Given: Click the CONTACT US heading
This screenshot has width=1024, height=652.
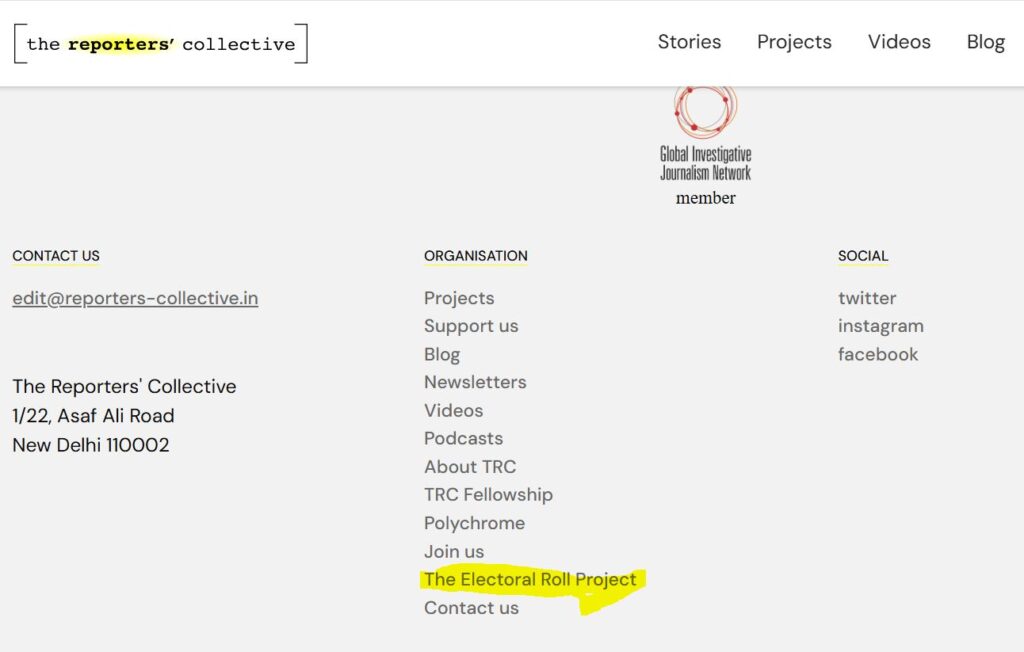Looking at the screenshot, I should click(x=56, y=256).
